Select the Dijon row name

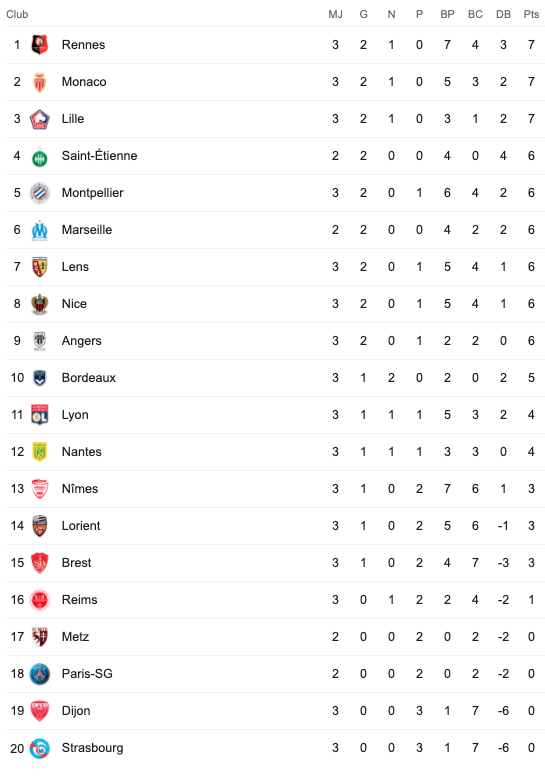click(x=76, y=711)
